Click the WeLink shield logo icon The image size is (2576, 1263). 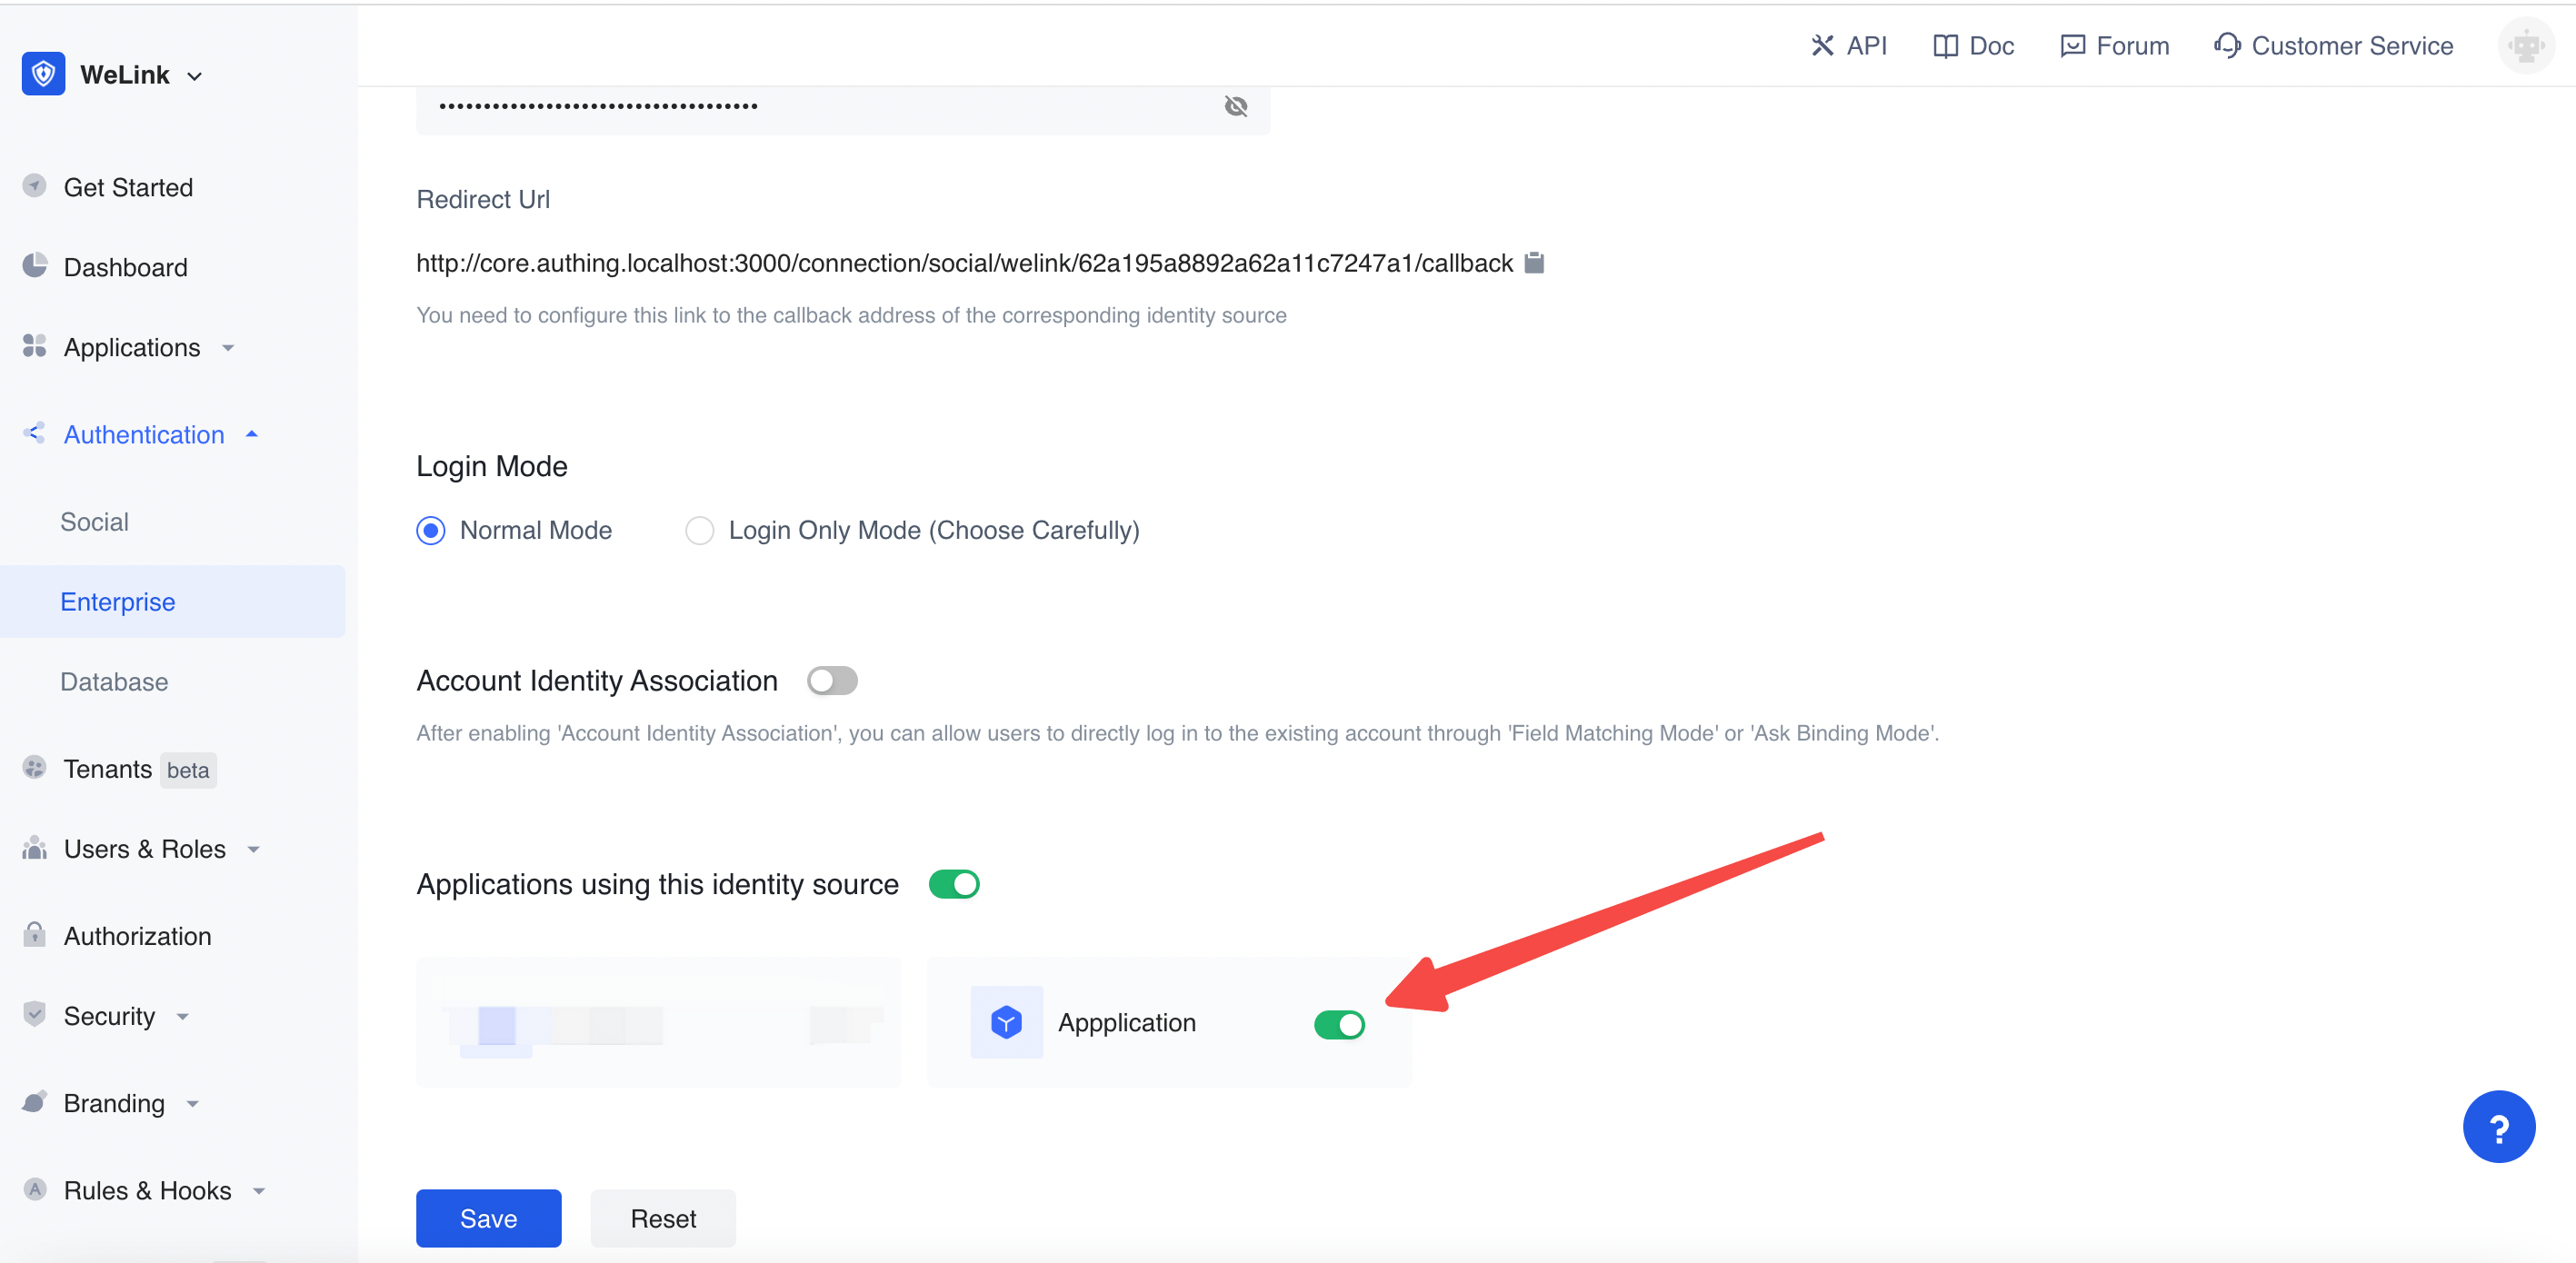point(43,74)
